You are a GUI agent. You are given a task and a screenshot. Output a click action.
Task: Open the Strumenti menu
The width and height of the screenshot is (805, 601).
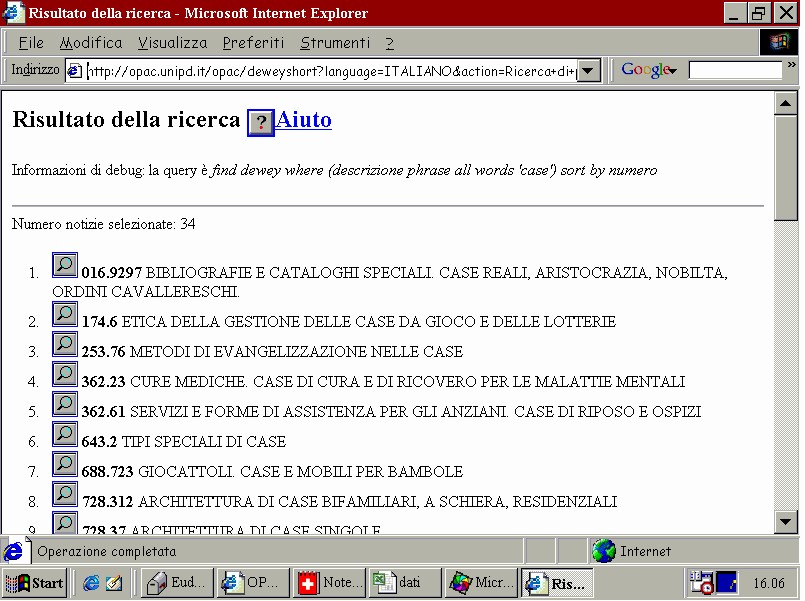(x=335, y=43)
